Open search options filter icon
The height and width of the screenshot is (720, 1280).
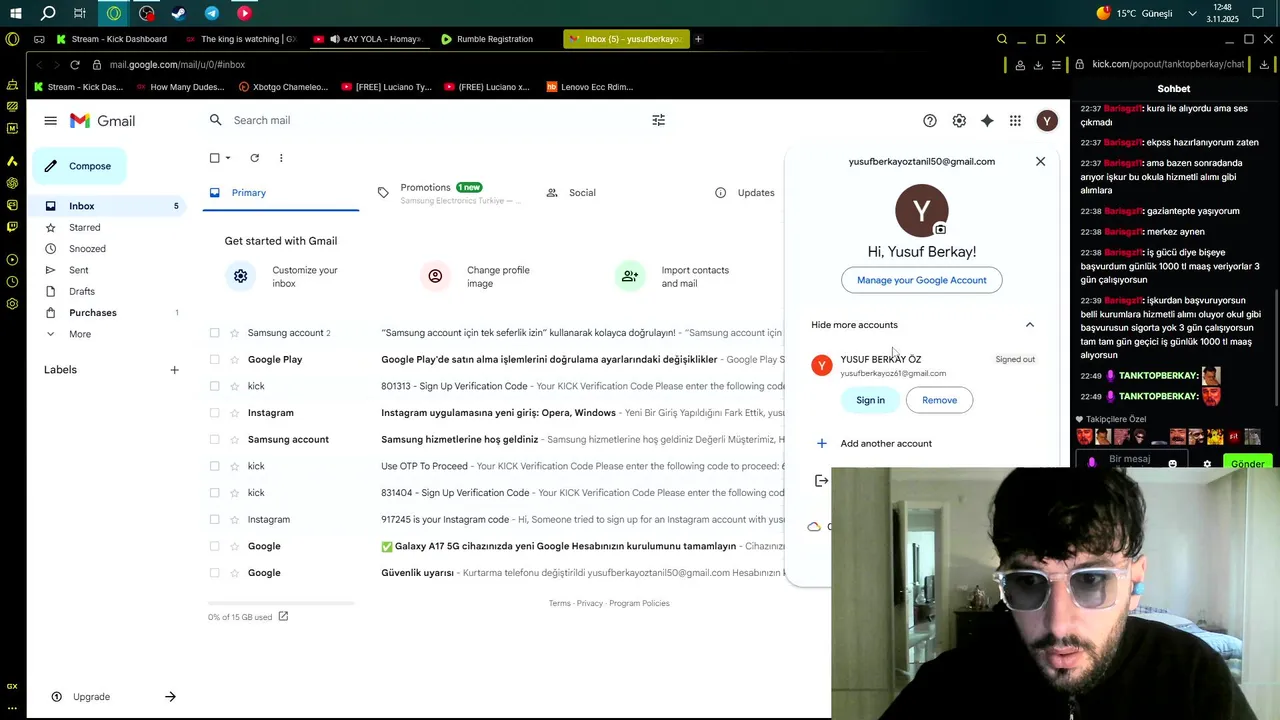point(658,120)
